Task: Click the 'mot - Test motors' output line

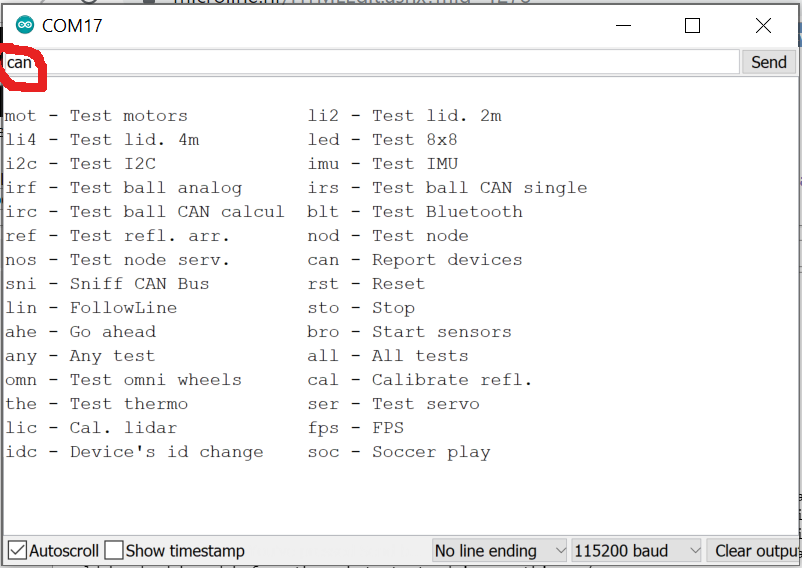Action: pos(96,116)
